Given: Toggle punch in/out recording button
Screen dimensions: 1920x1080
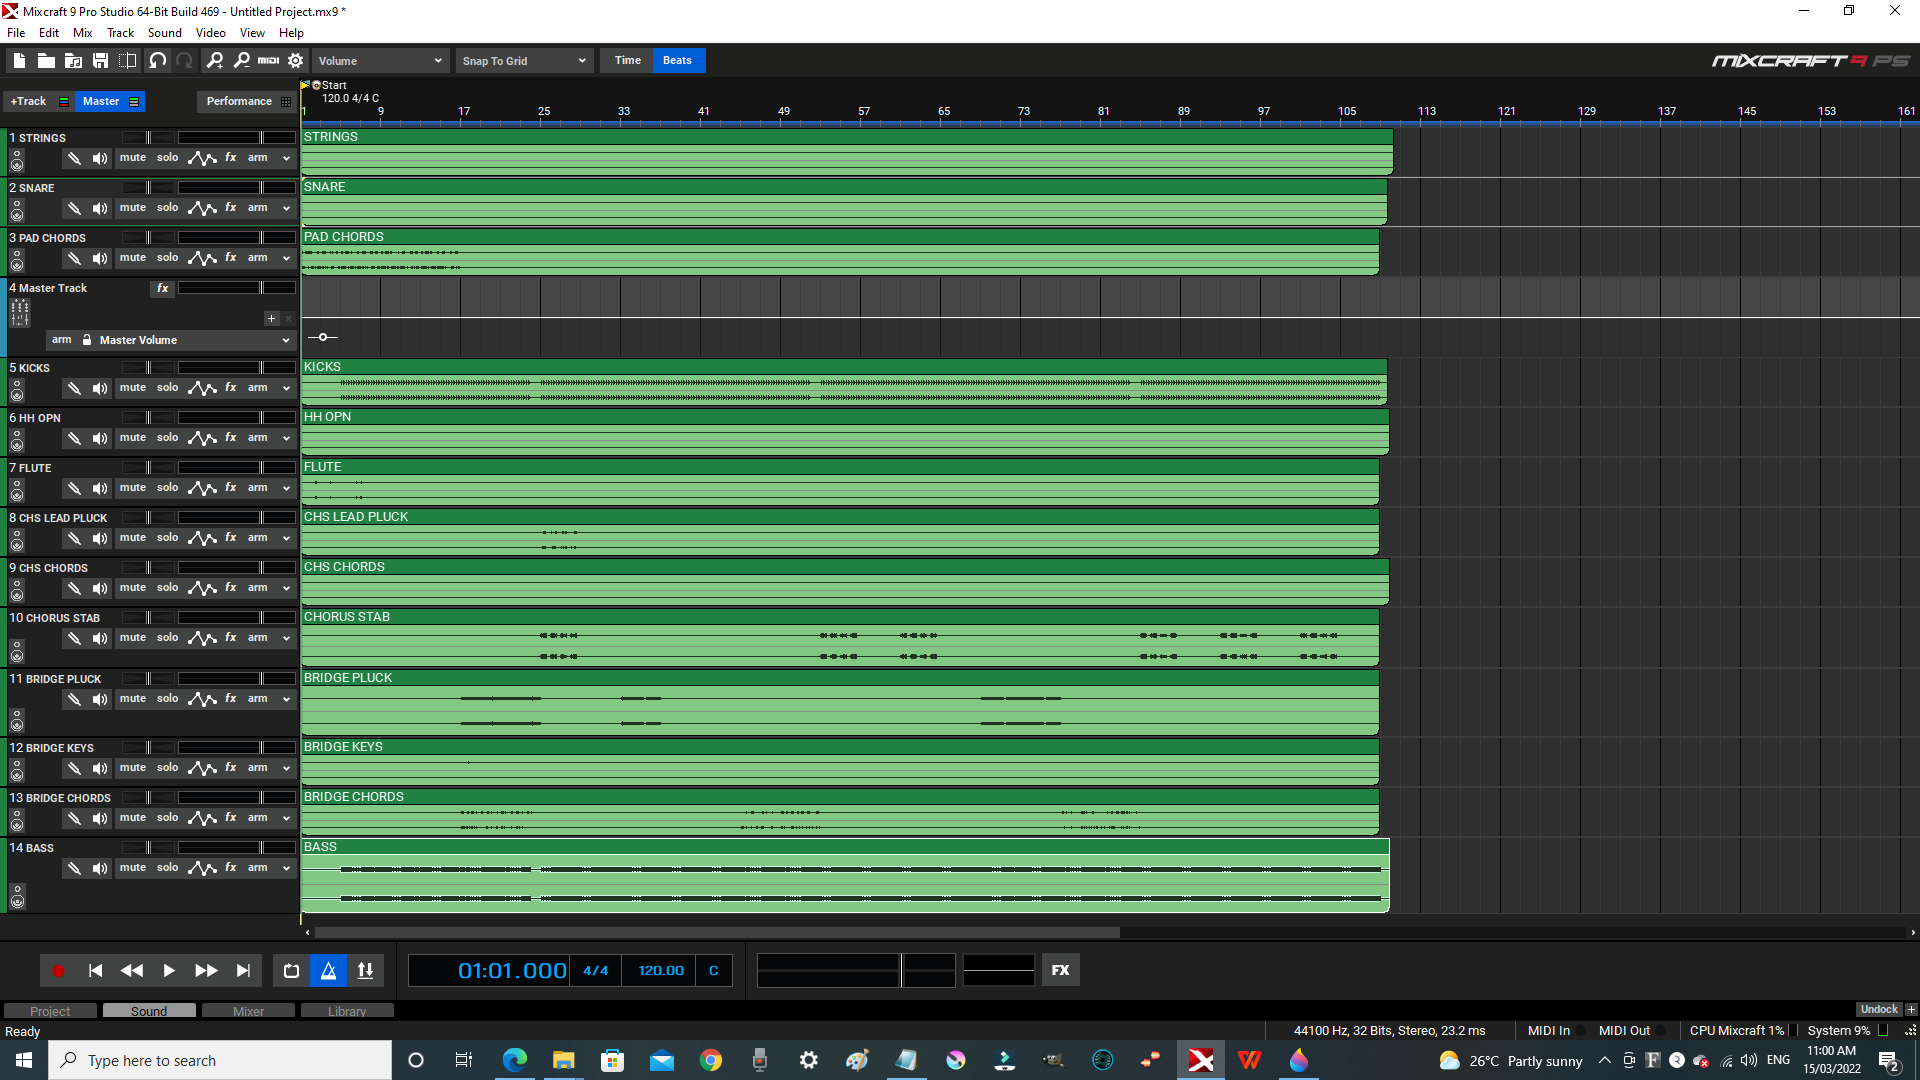Looking at the screenshot, I should (x=366, y=971).
